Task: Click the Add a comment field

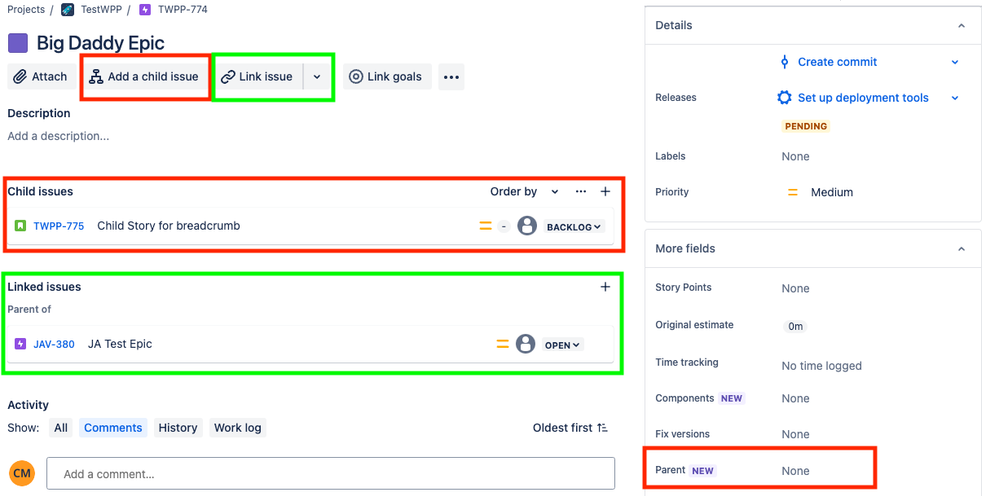Action: click(x=331, y=474)
